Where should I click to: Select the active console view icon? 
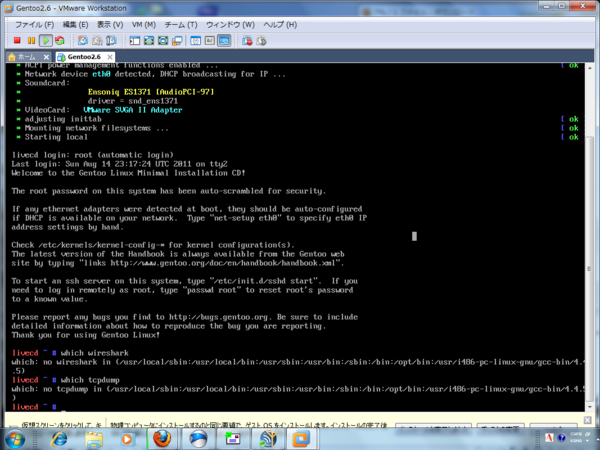pyautogui.click(x=224, y=41)
